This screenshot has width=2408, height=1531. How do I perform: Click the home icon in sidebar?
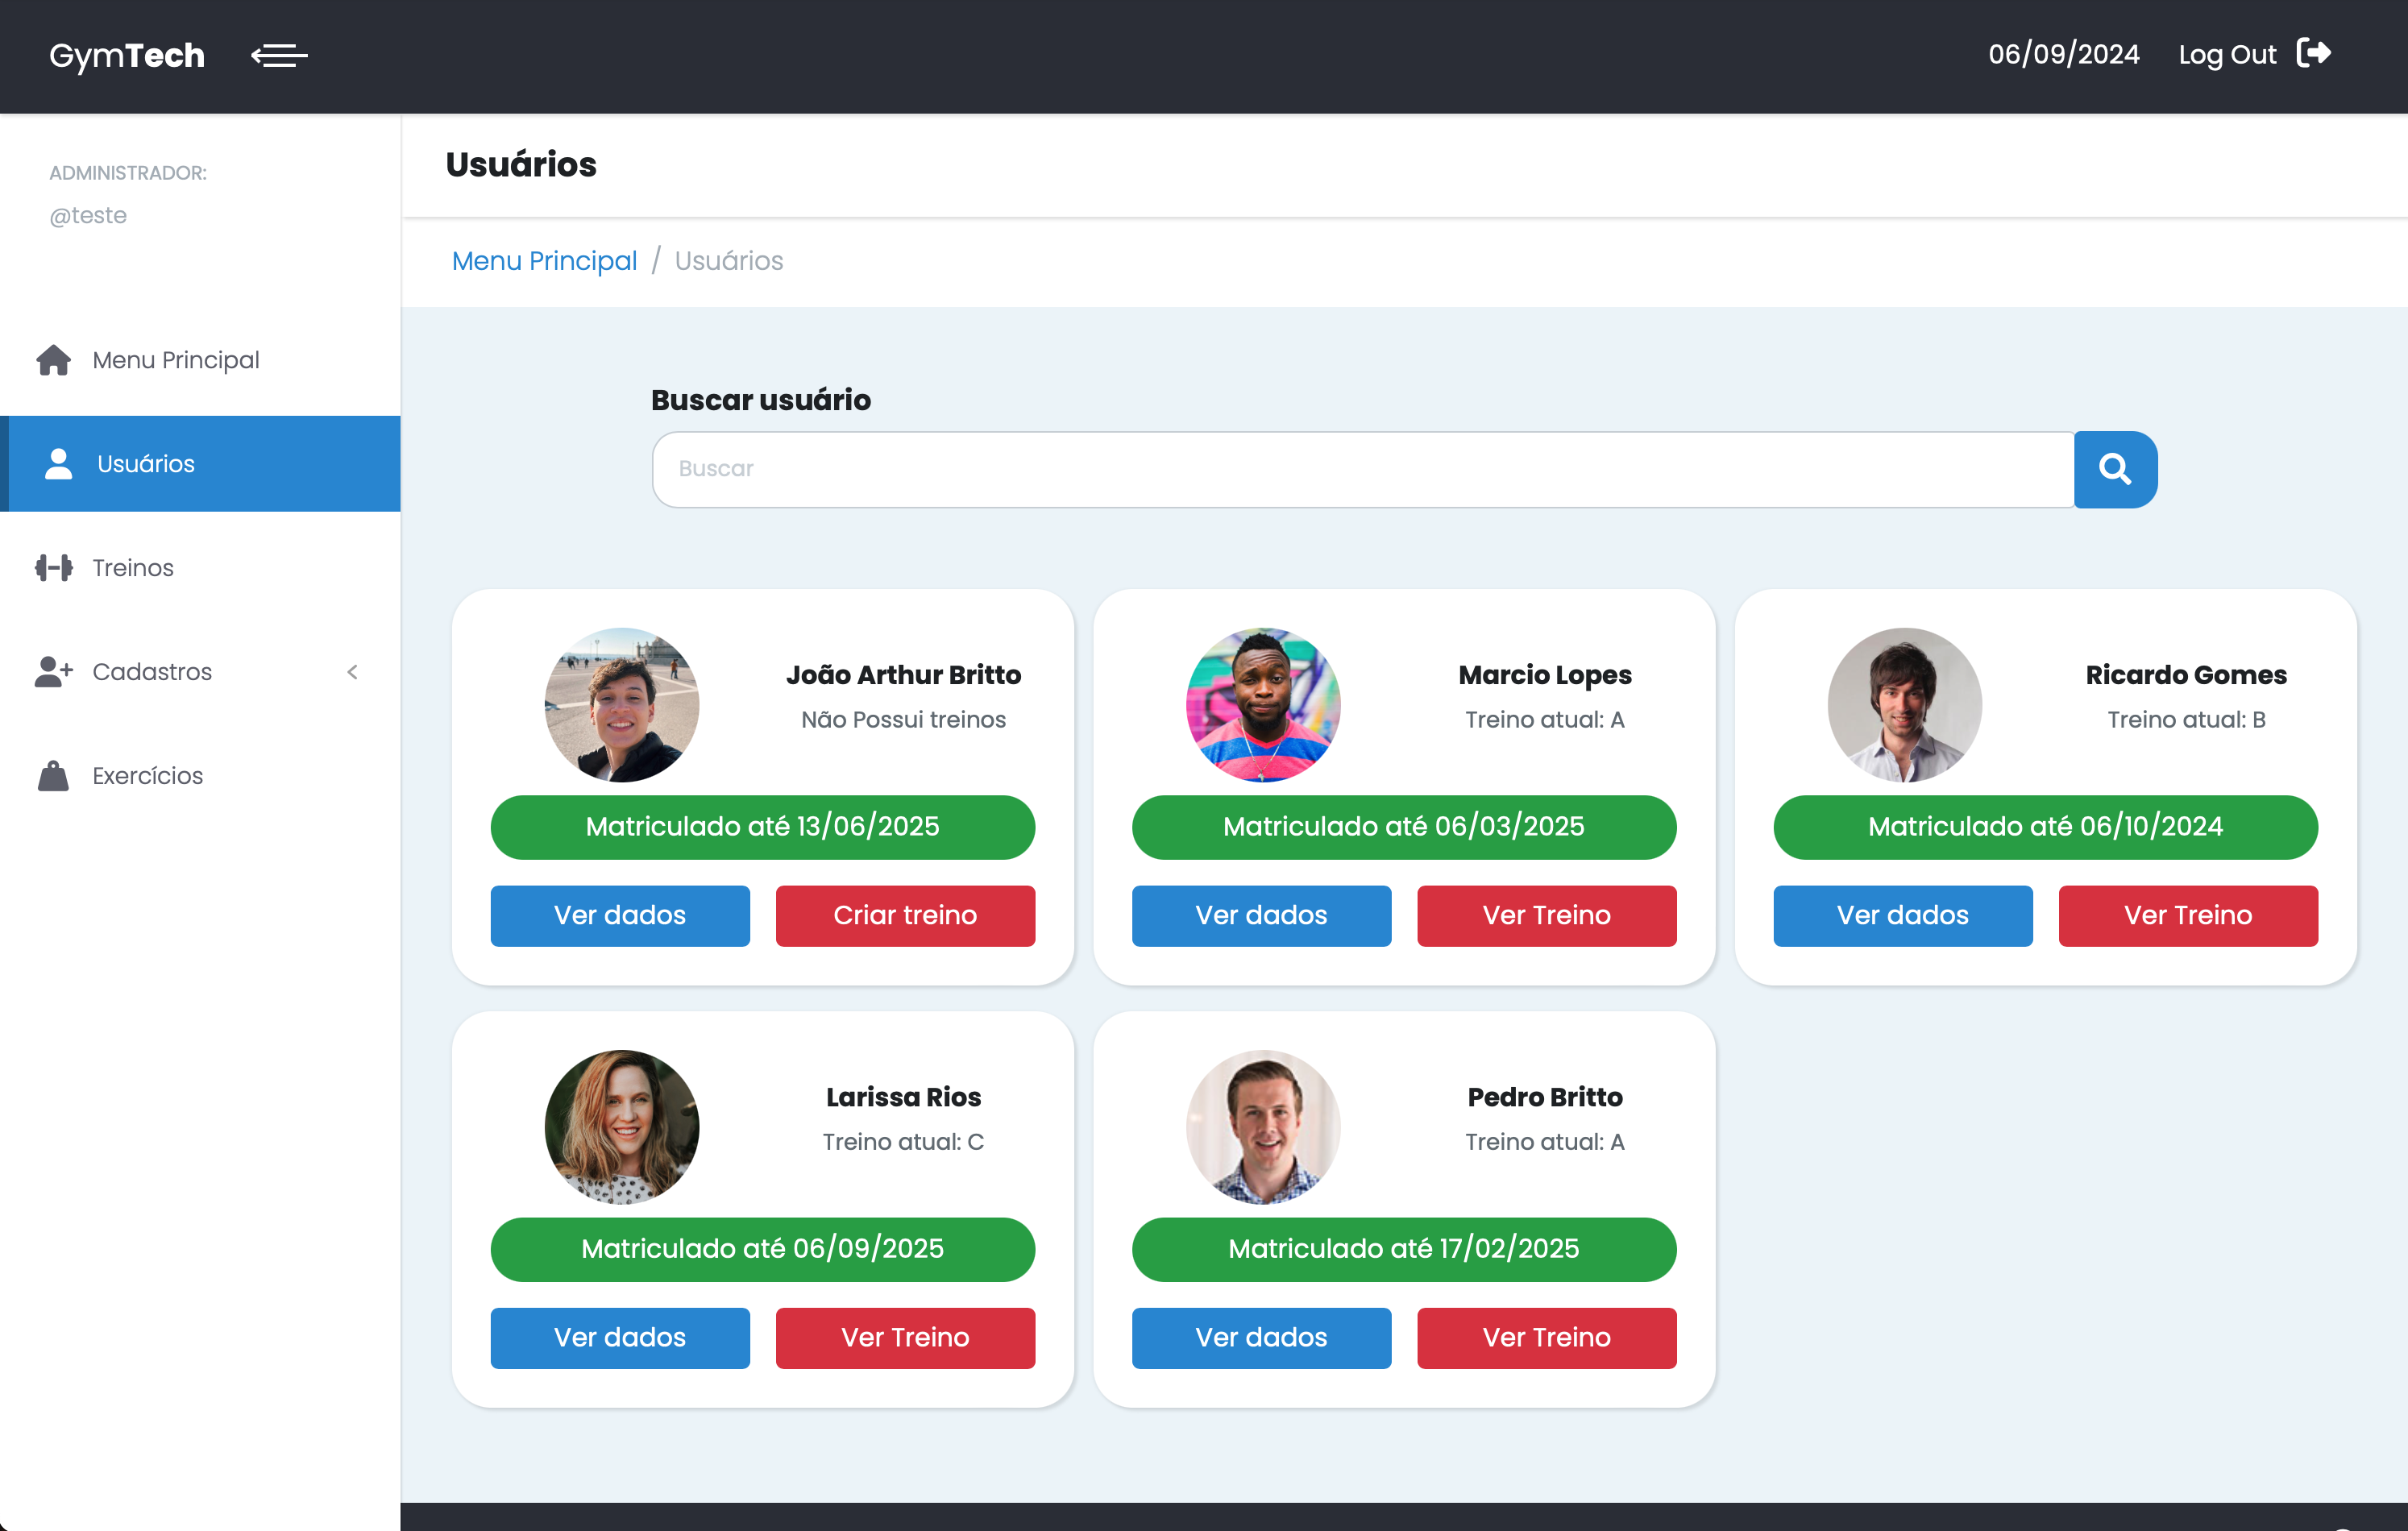coord(54,360)
